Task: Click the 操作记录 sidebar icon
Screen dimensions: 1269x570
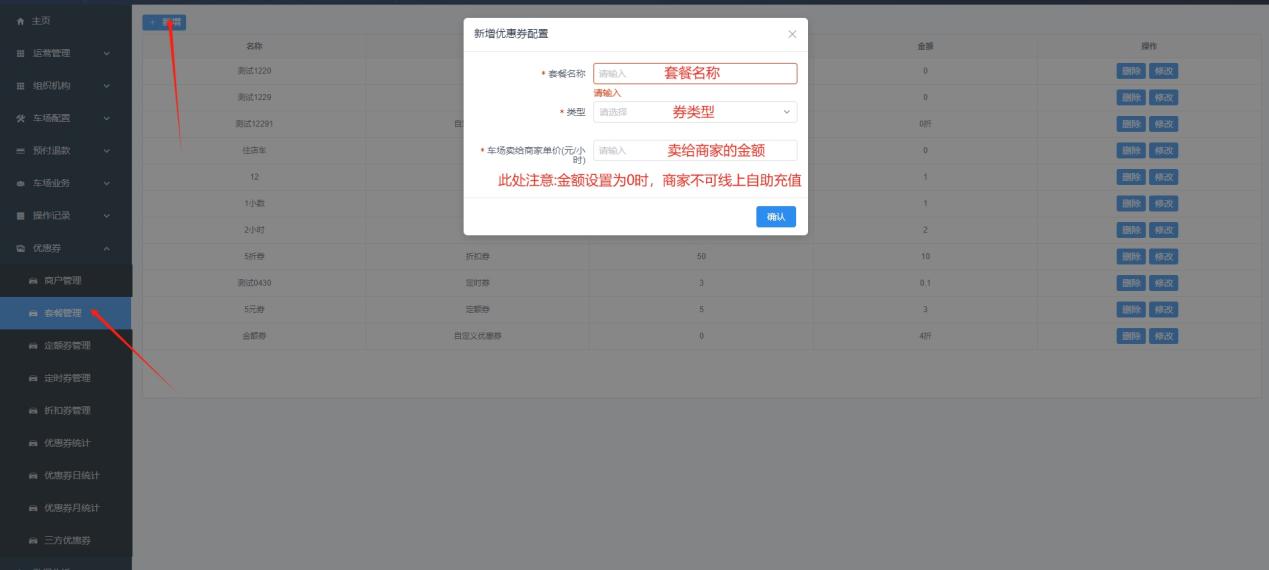Action: pyautogui.click(x=20, y=215)
